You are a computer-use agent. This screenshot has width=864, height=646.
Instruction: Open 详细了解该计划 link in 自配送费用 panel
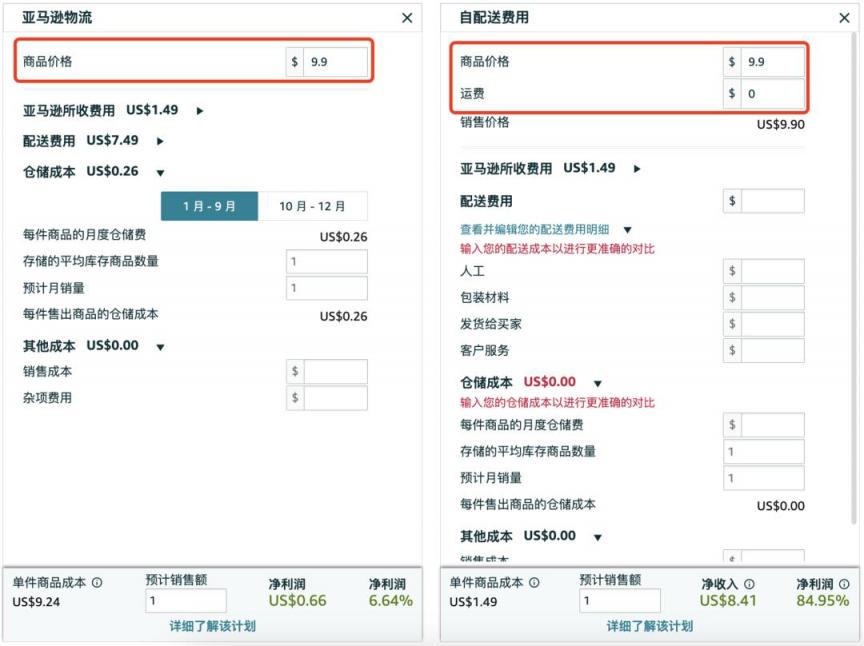[x=650, y=626]
